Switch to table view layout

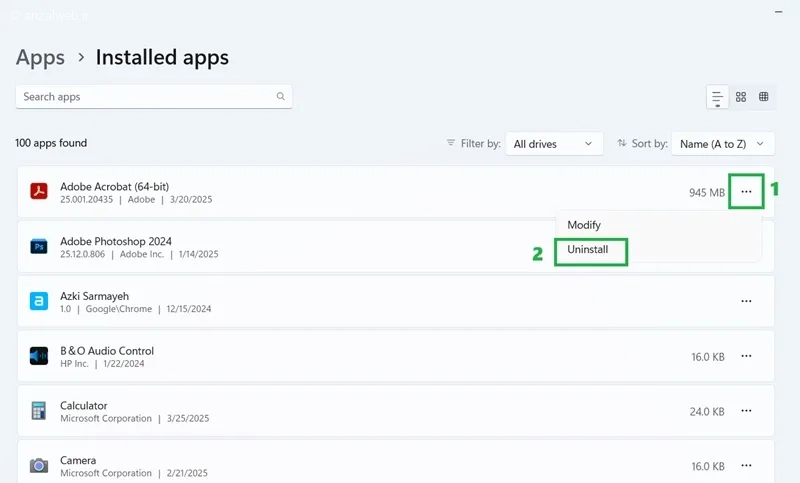[763, 97]
